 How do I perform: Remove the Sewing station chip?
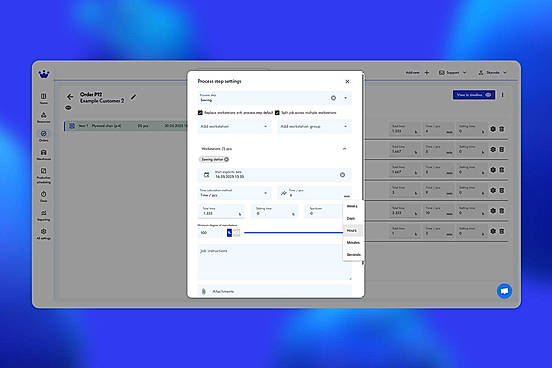(x=226, y=160)
